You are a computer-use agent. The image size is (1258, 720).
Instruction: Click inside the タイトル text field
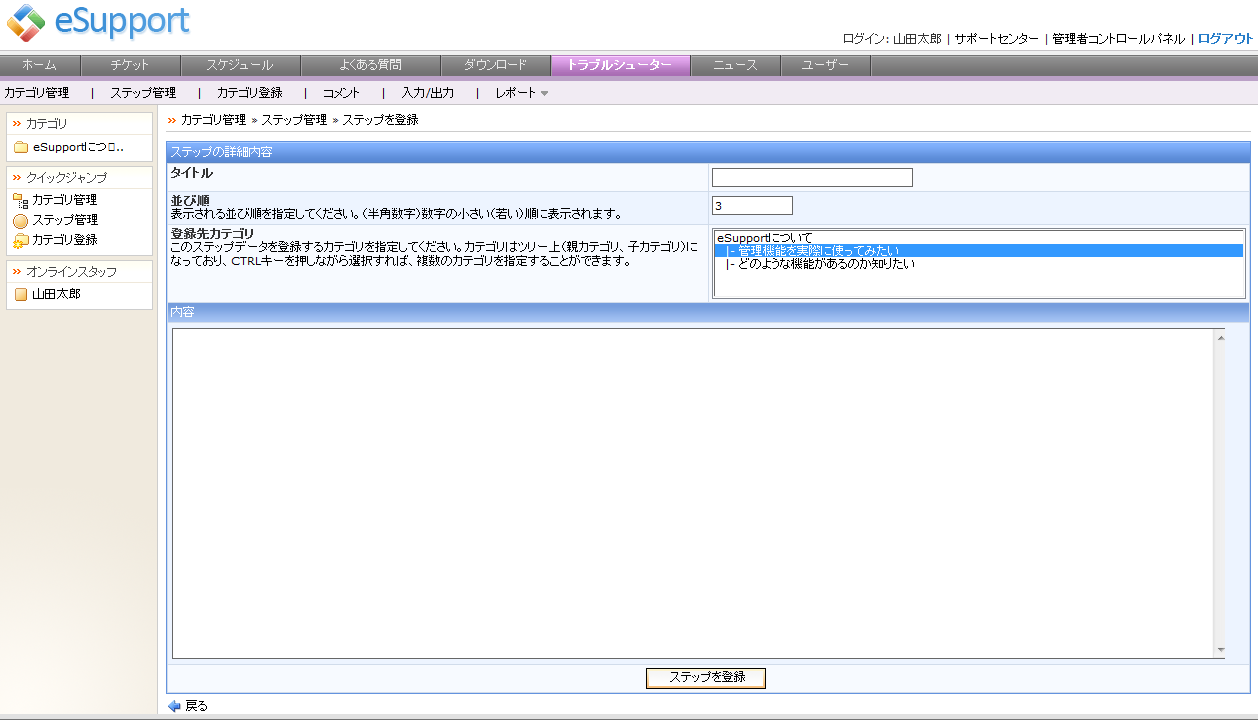tap(810, 177)
